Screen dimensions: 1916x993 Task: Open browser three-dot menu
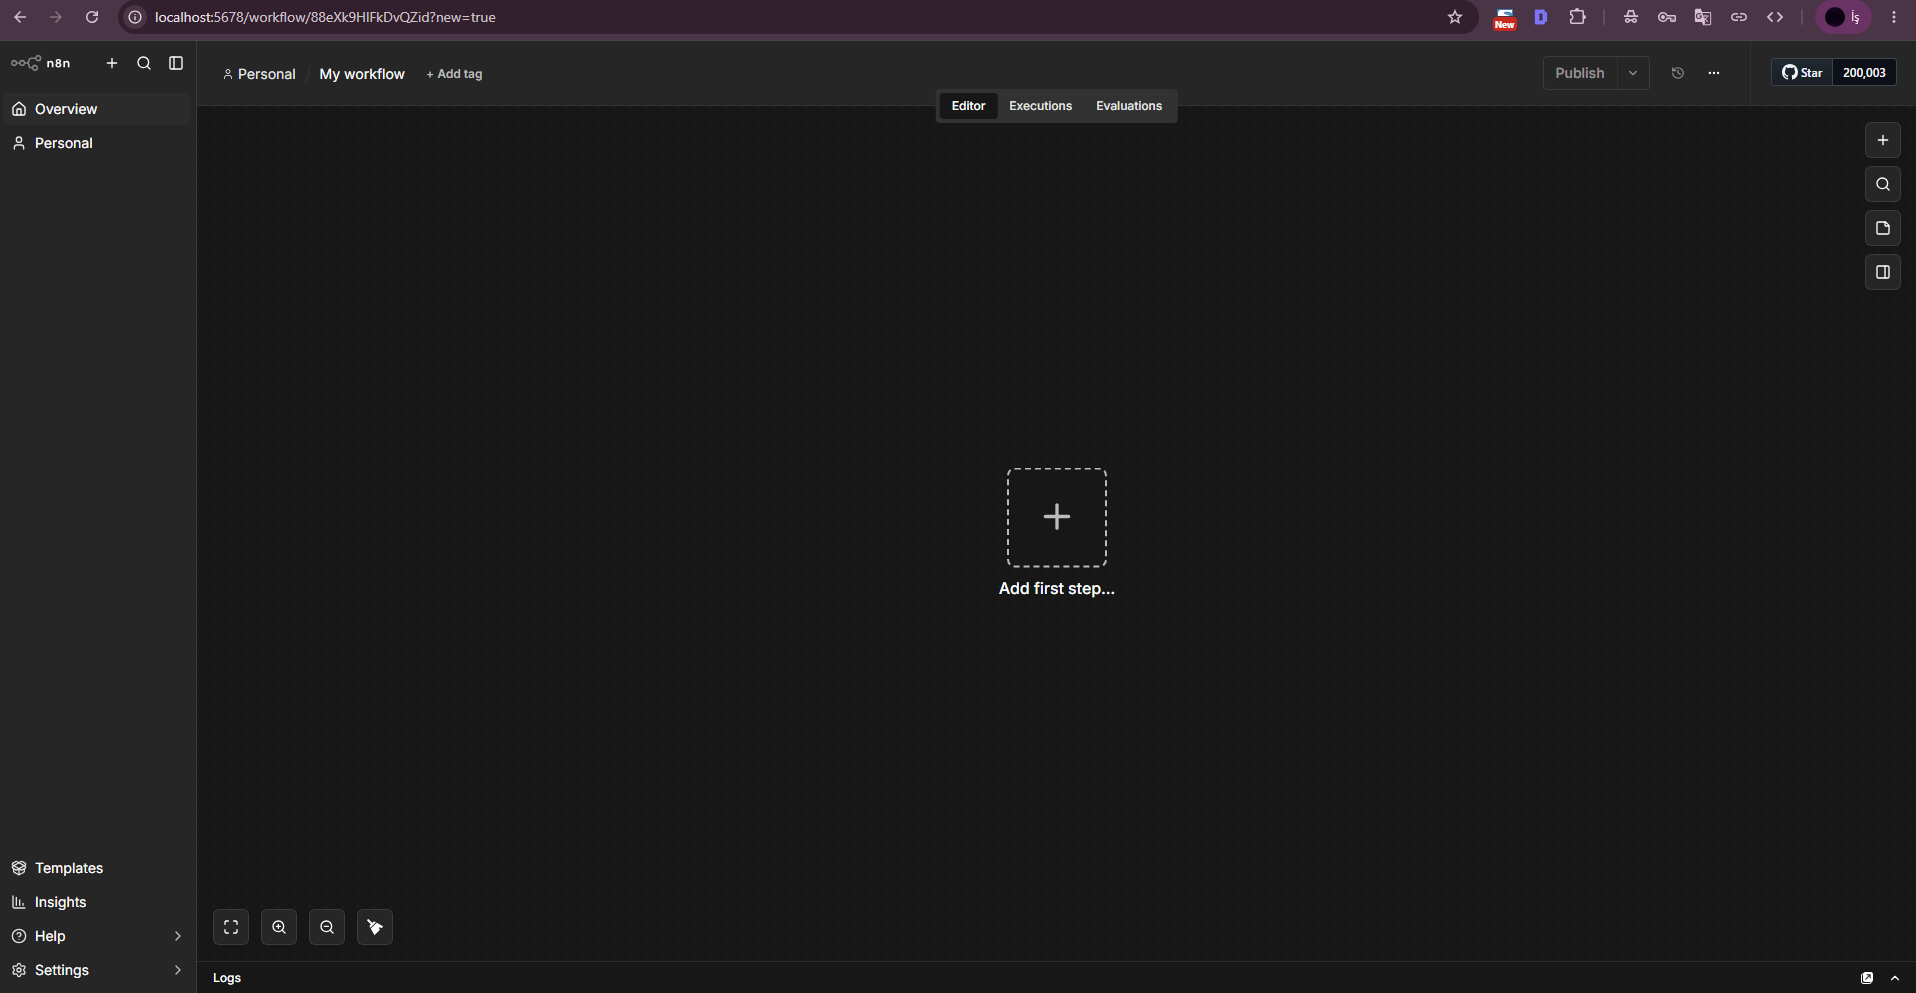pyautogui.click(x=1894, y=17)
